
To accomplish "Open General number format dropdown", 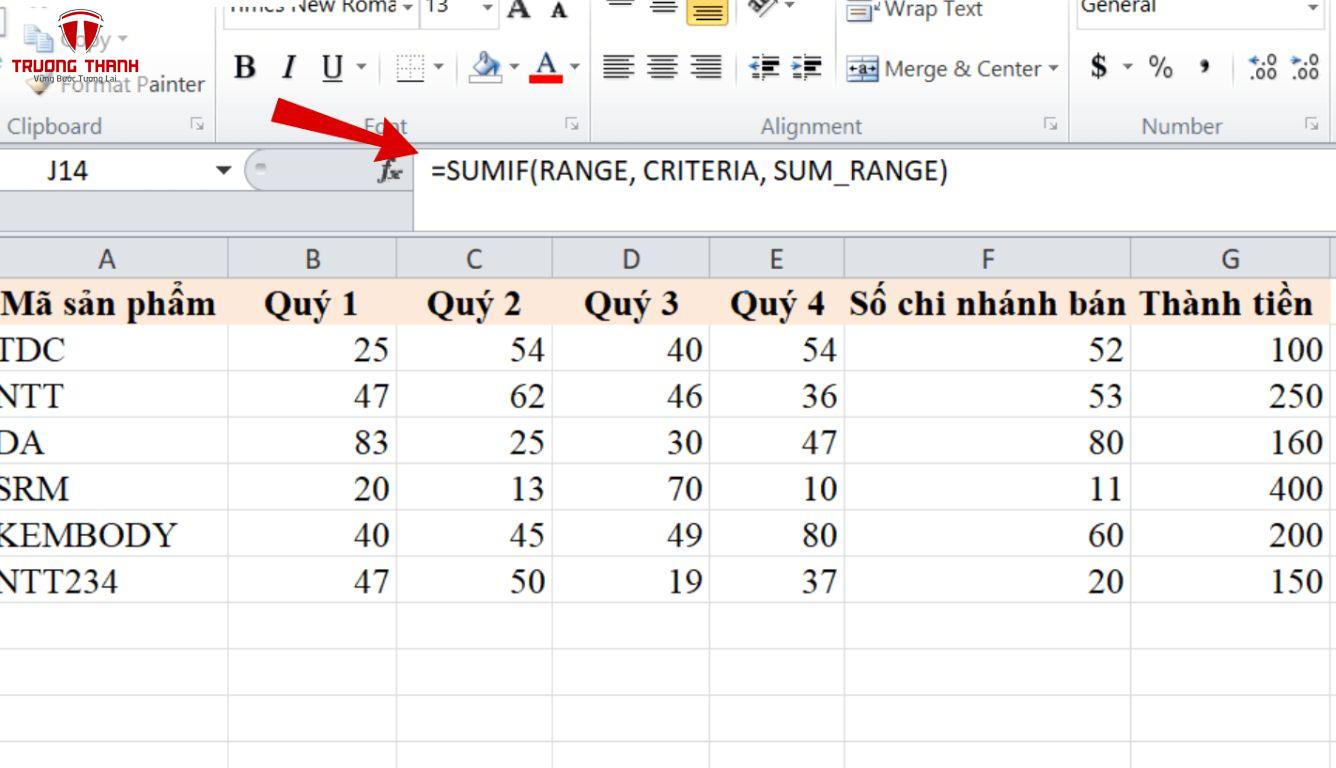I will click(x=1314, y=9).
